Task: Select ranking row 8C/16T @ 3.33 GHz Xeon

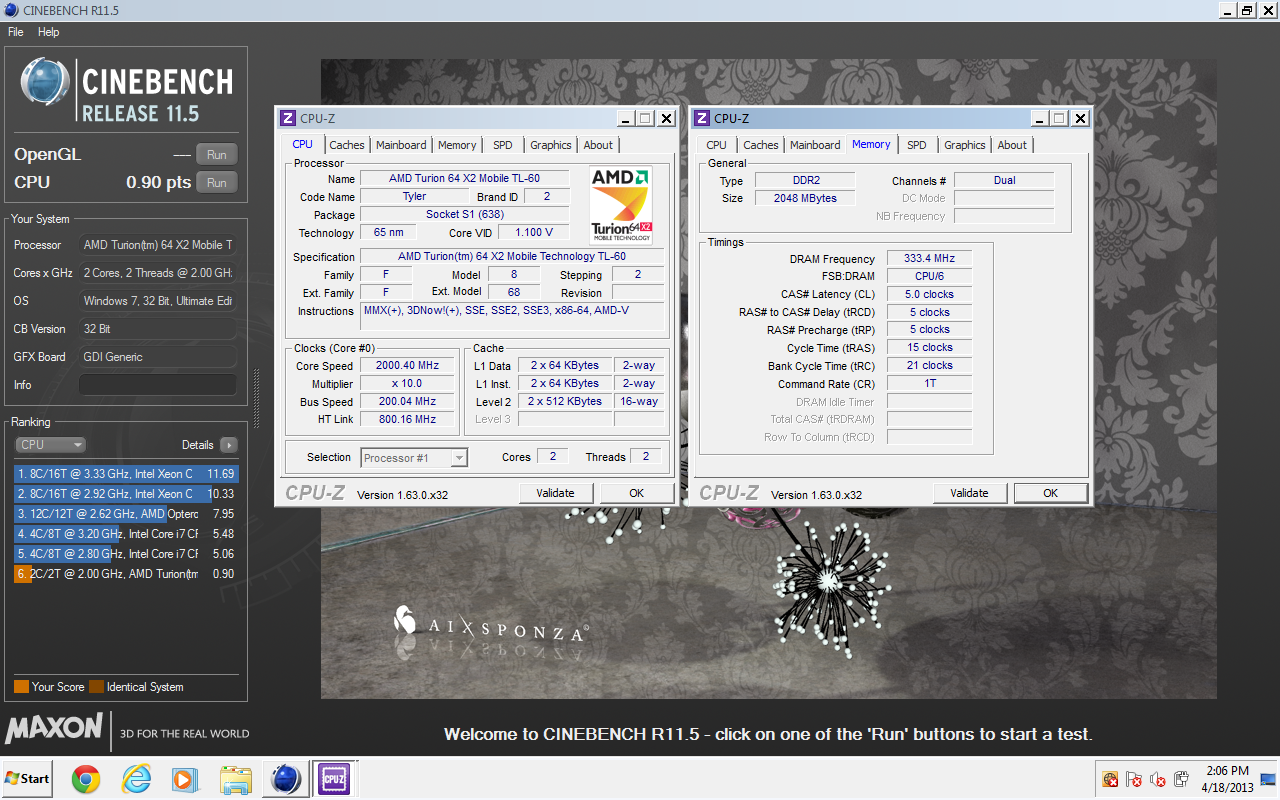Action: coord(126,474)
